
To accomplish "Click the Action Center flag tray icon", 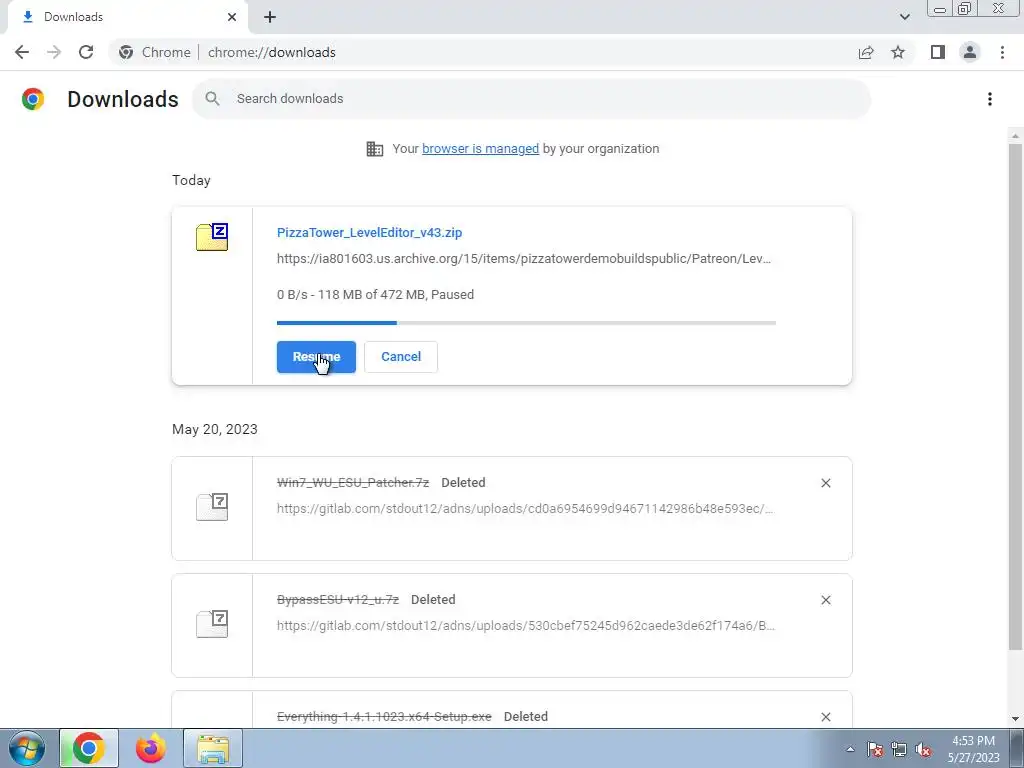I will tap(875, 749).
